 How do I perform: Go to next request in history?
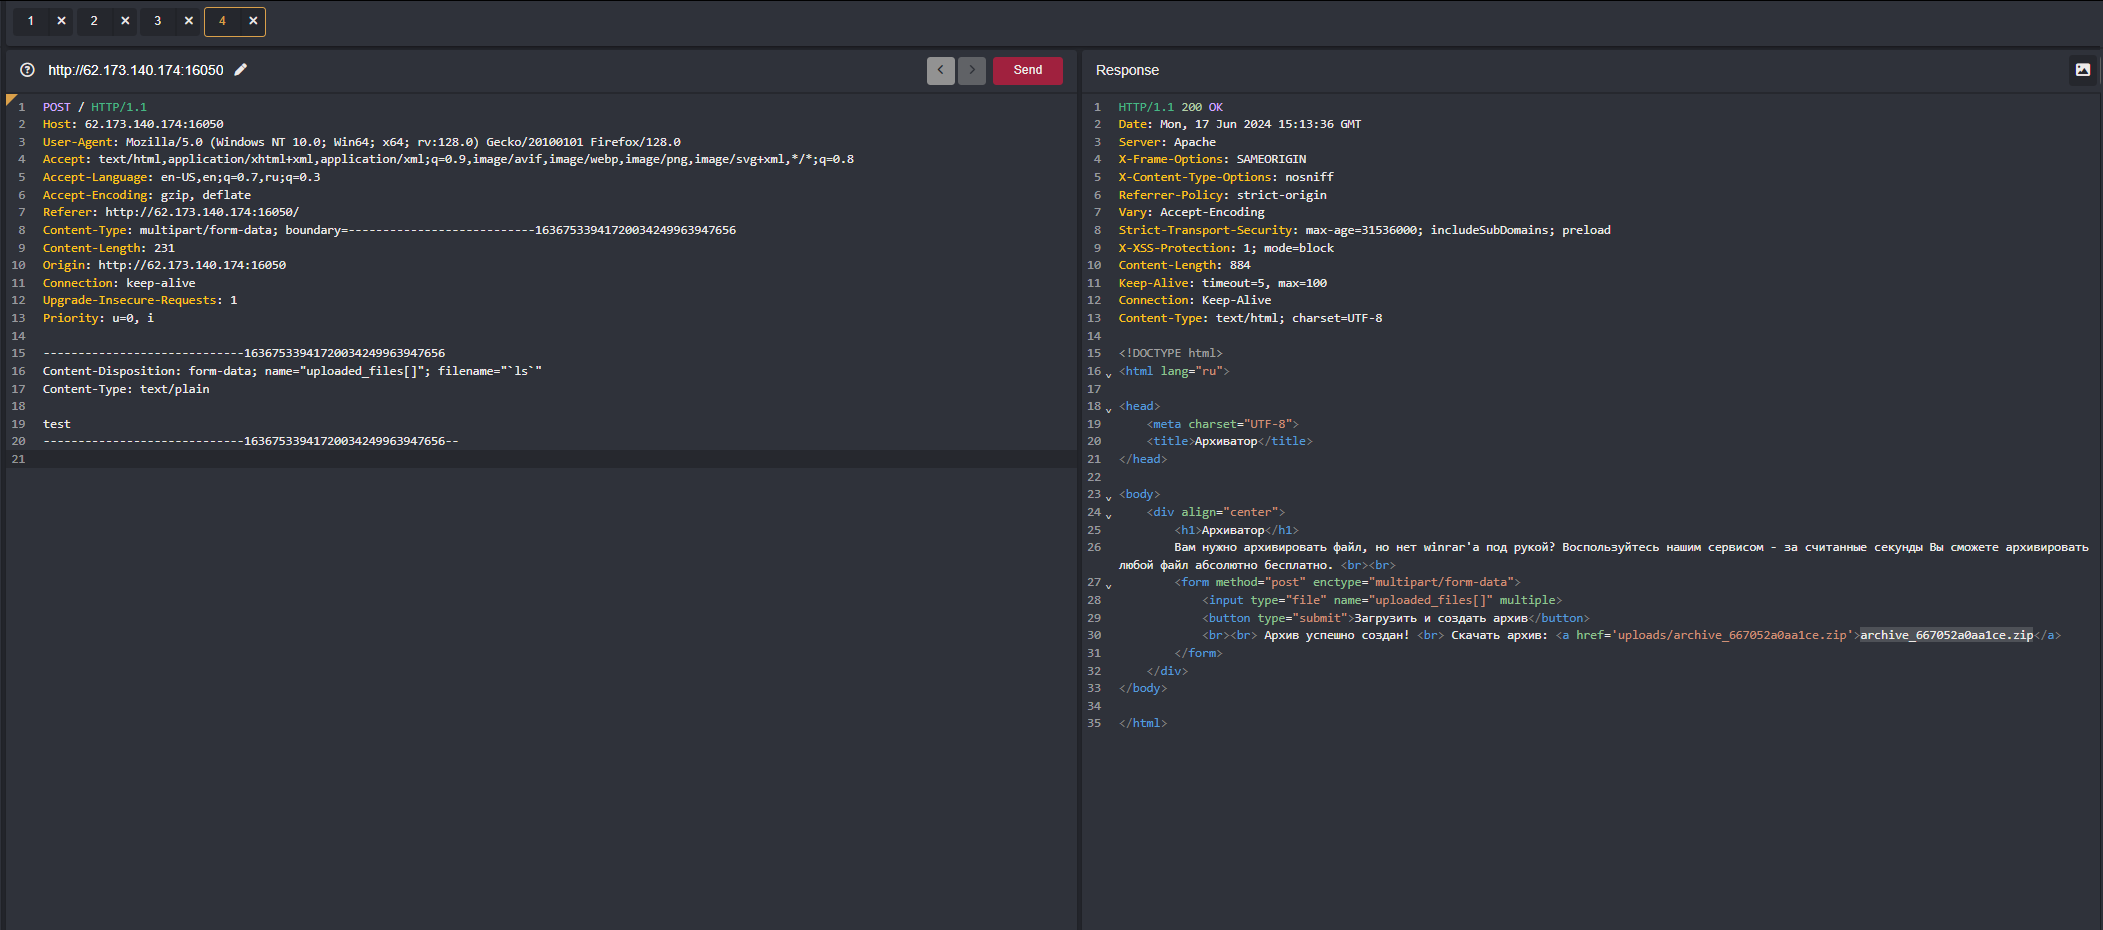[x=972, y=70]
